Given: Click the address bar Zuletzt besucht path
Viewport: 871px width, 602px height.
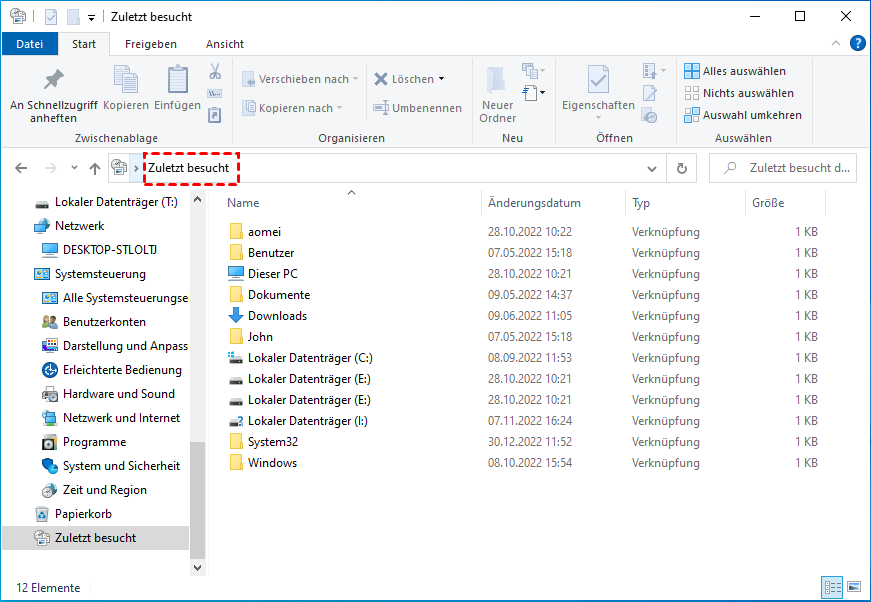Looking at the screenshot, I should [x=188, y=168].
